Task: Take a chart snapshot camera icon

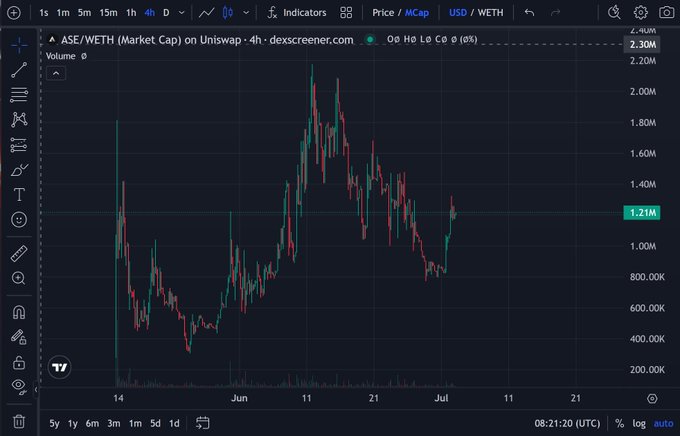Action: (x=667, y=13)
